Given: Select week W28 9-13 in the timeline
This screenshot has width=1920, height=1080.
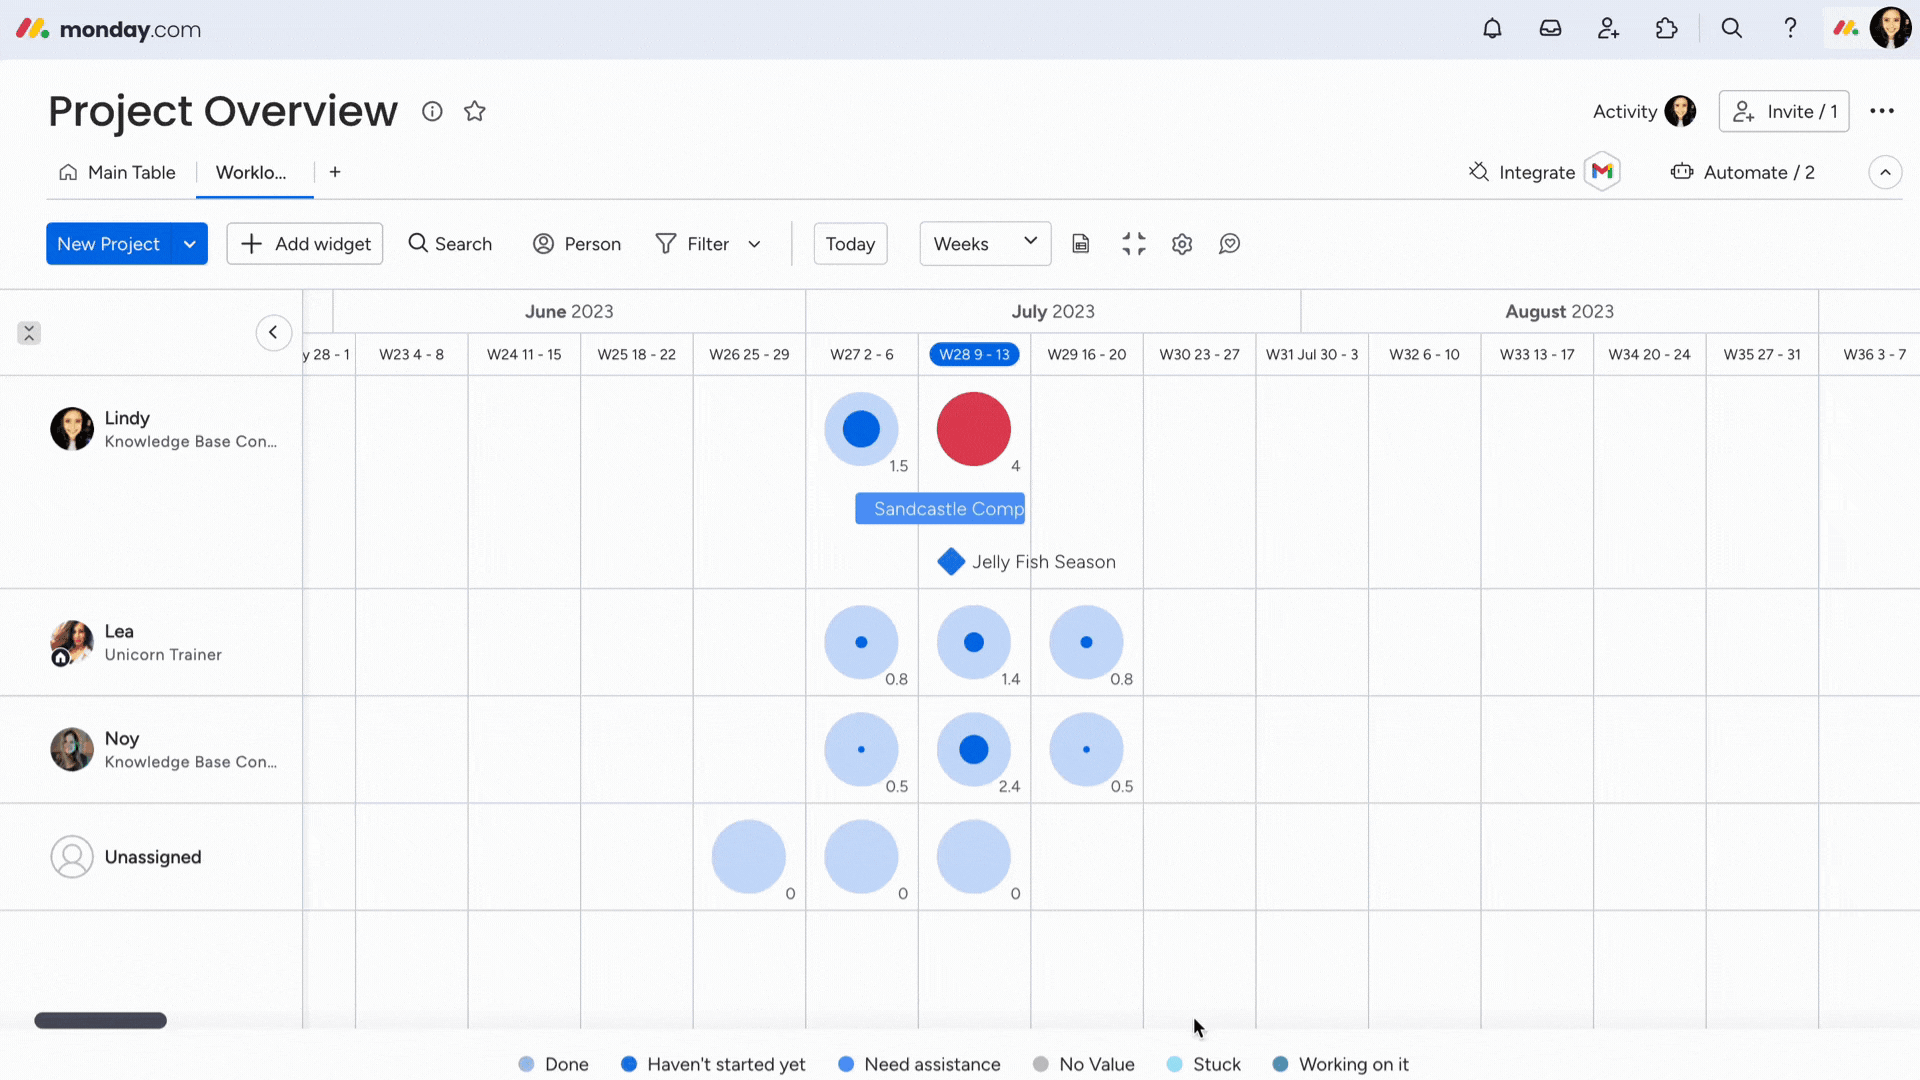Looking at the screenshot, I should 974,353.
